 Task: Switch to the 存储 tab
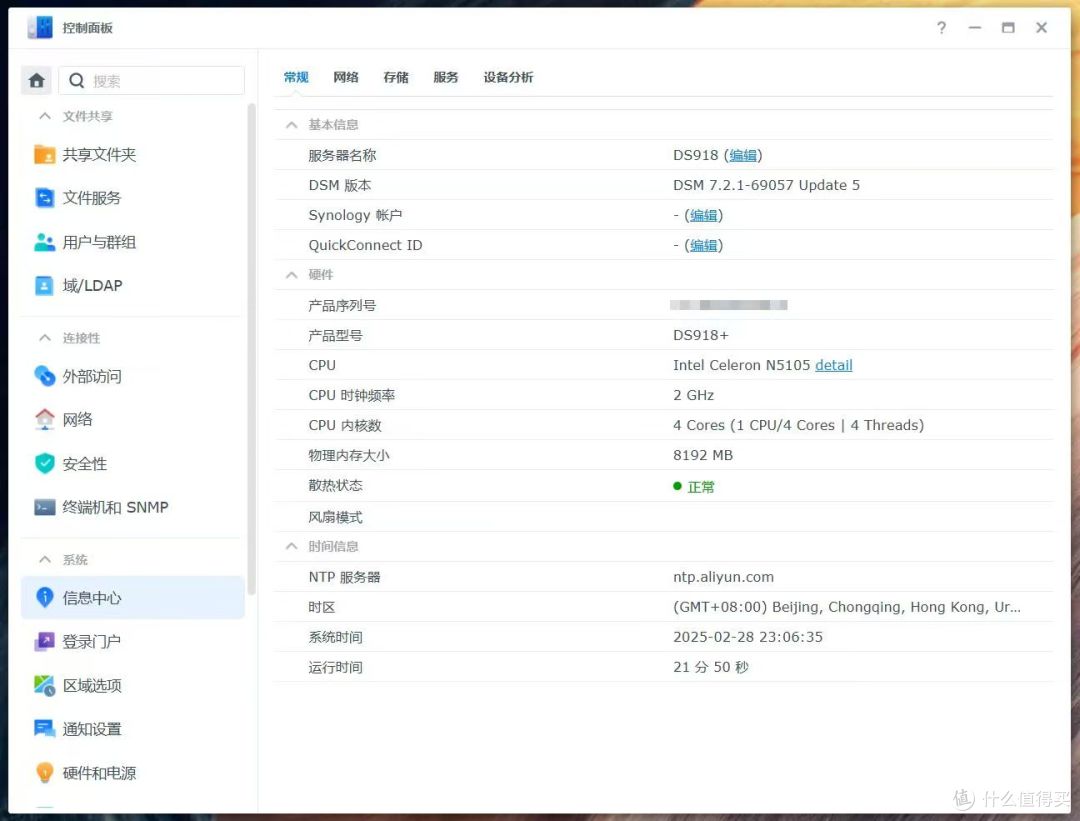(396, 77)
